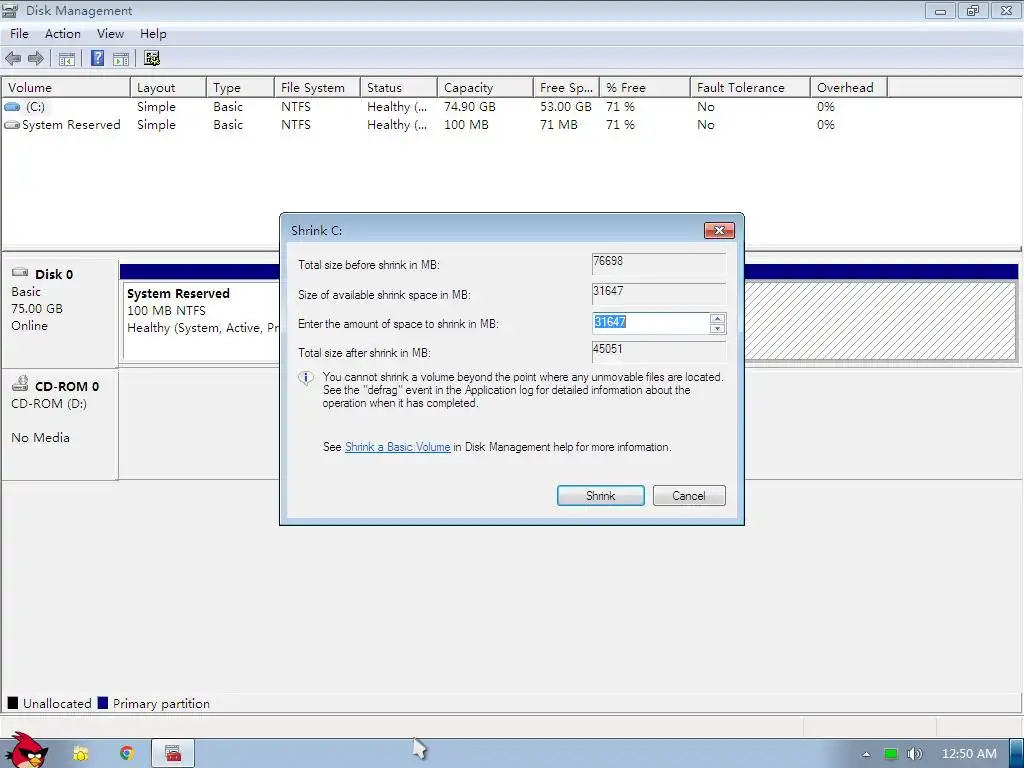Click the Disk Management title bar icon

[10, 10]
